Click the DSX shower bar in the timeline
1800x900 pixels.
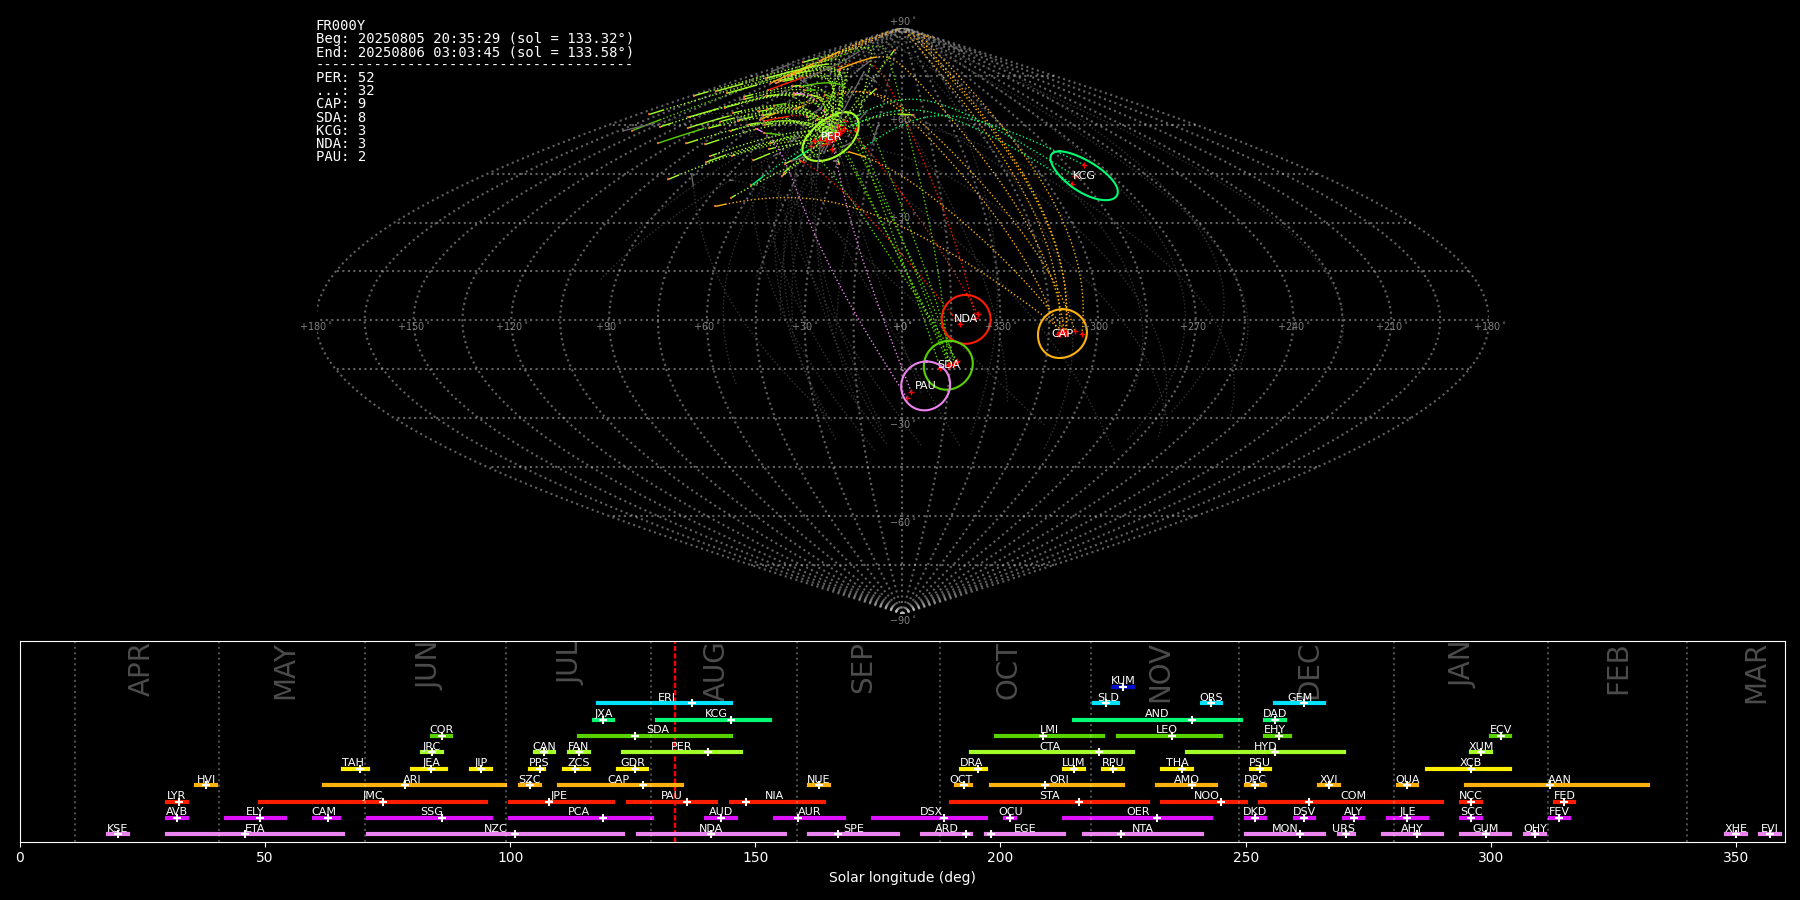929,818
